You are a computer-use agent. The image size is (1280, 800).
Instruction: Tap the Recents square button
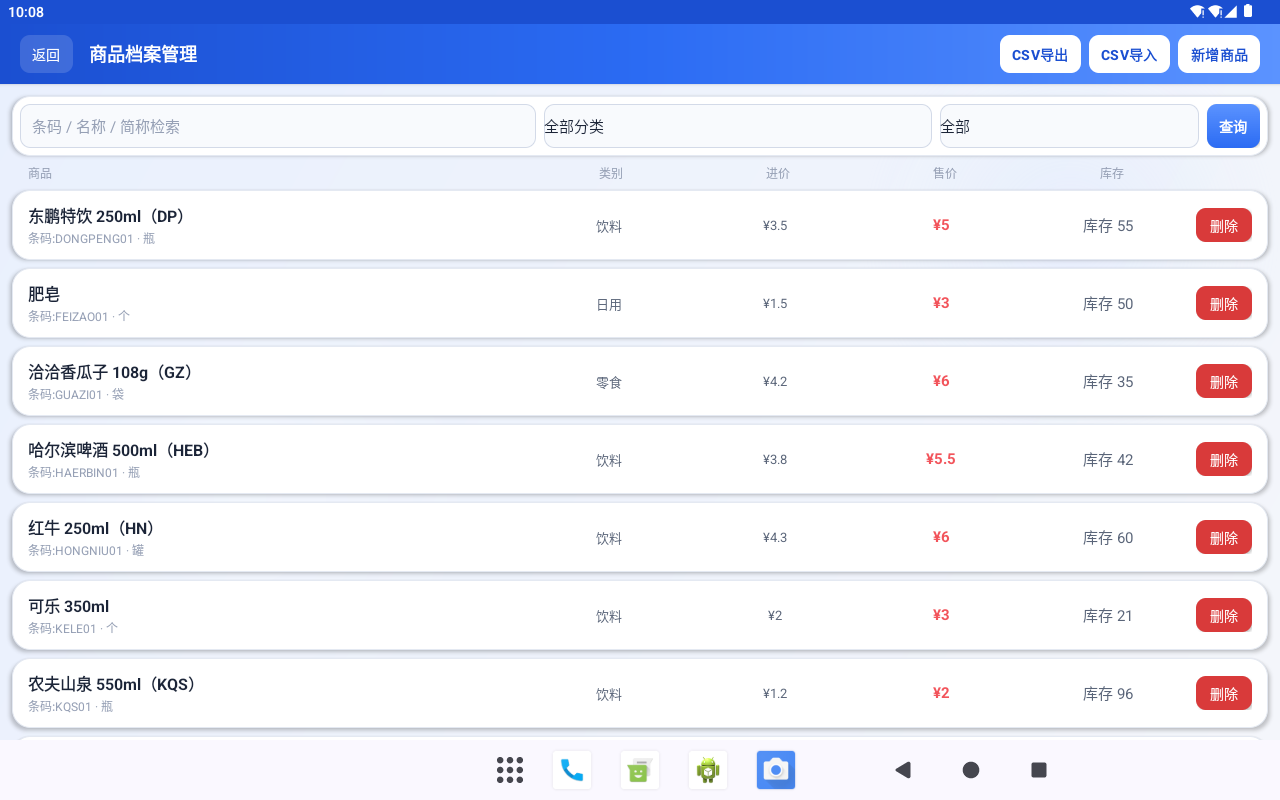(x=1039, y=770)
